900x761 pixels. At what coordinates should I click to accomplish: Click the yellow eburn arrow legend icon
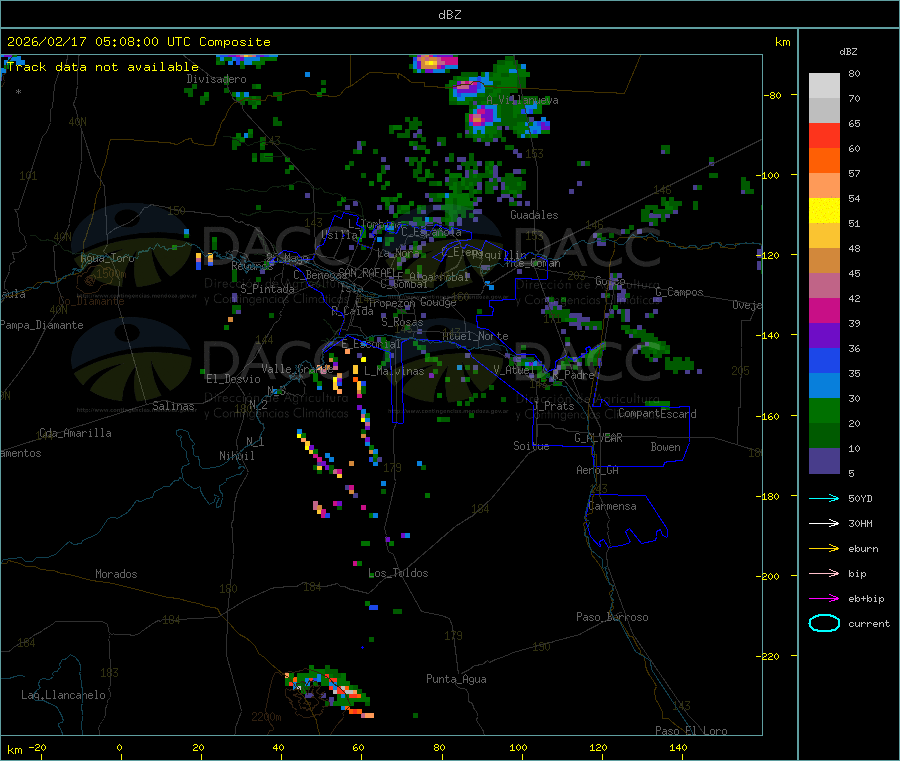click(824, 549)
